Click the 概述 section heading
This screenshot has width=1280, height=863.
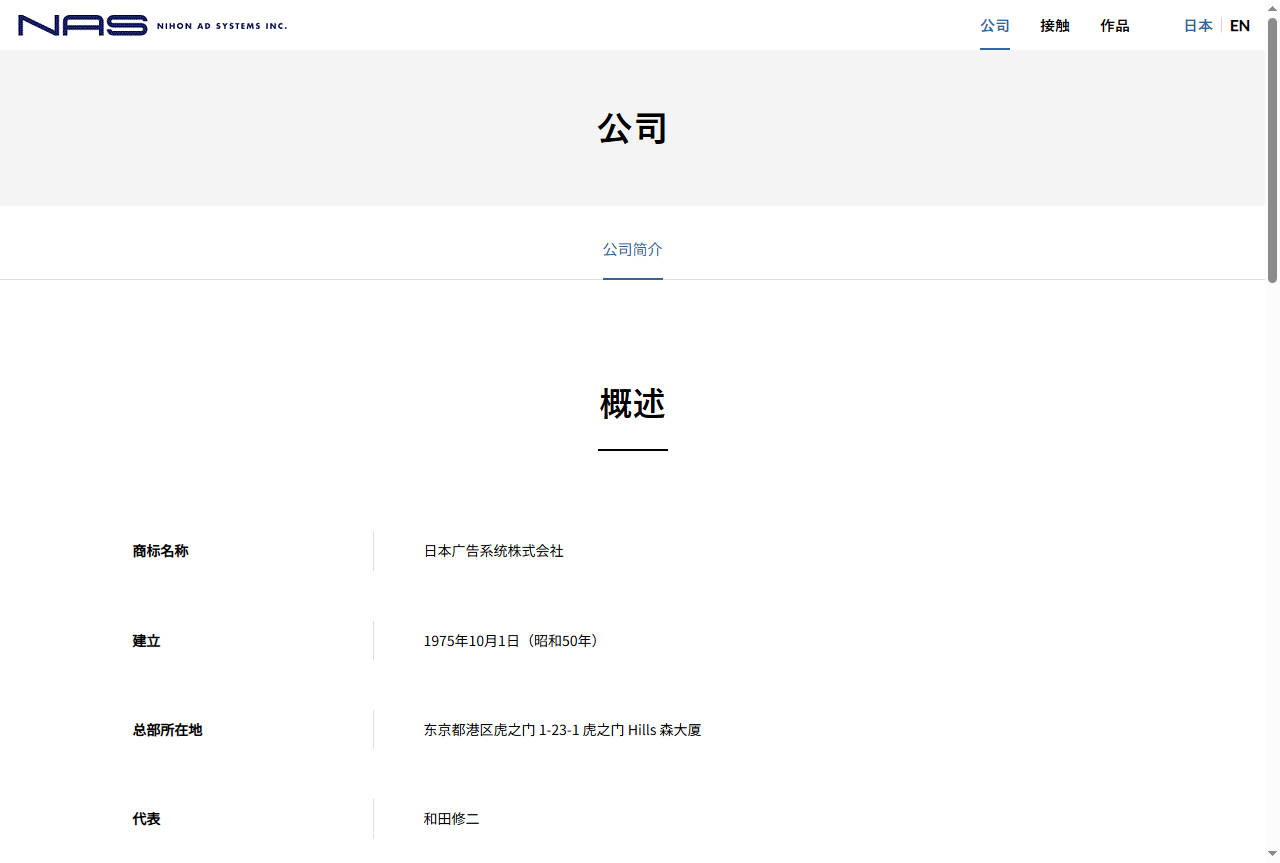coord(632,404)
